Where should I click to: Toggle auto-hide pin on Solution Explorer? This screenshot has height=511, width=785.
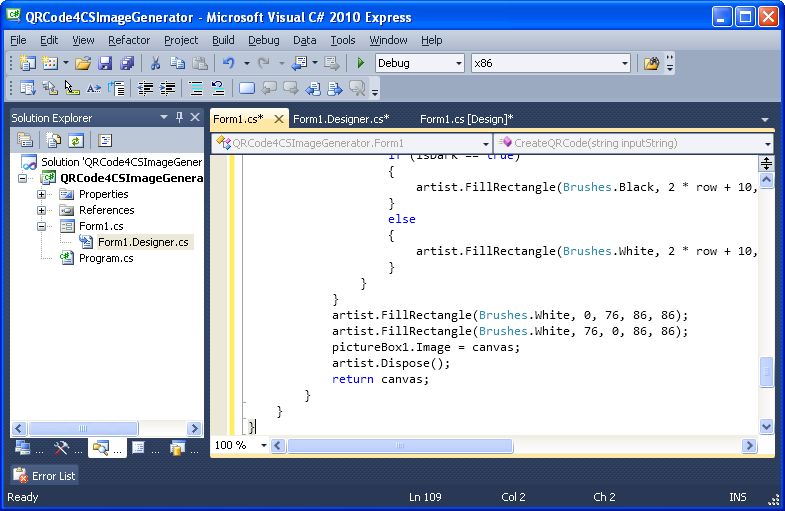coord(180,118)
